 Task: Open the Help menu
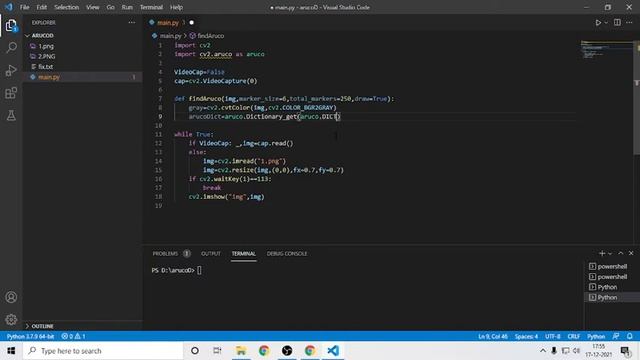pyautogui.click(x=176, y=7)
